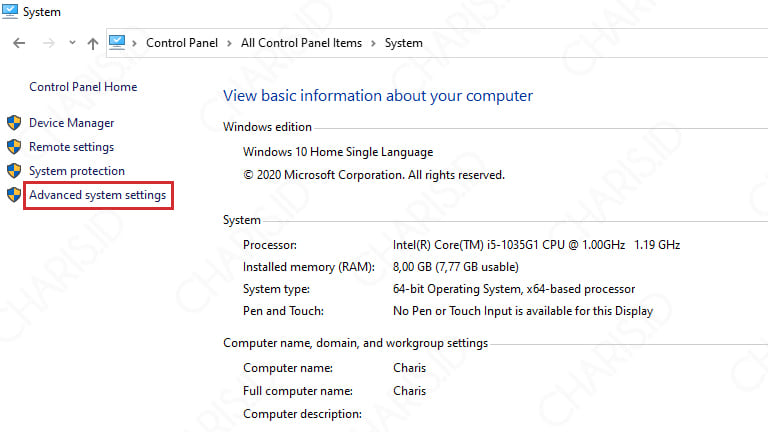
Task: Click shield icon beside Advanced system settings
Action: 14,194
